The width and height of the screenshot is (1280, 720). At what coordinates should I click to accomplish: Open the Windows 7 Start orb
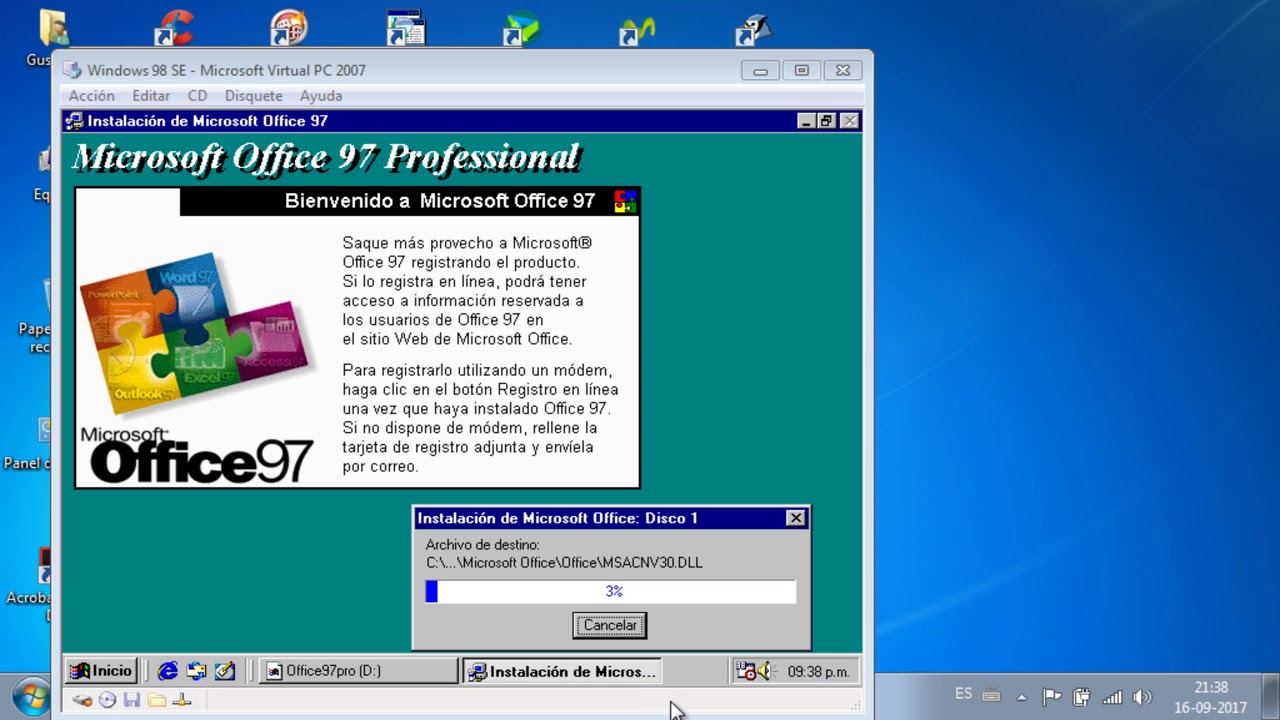point(31,696)
